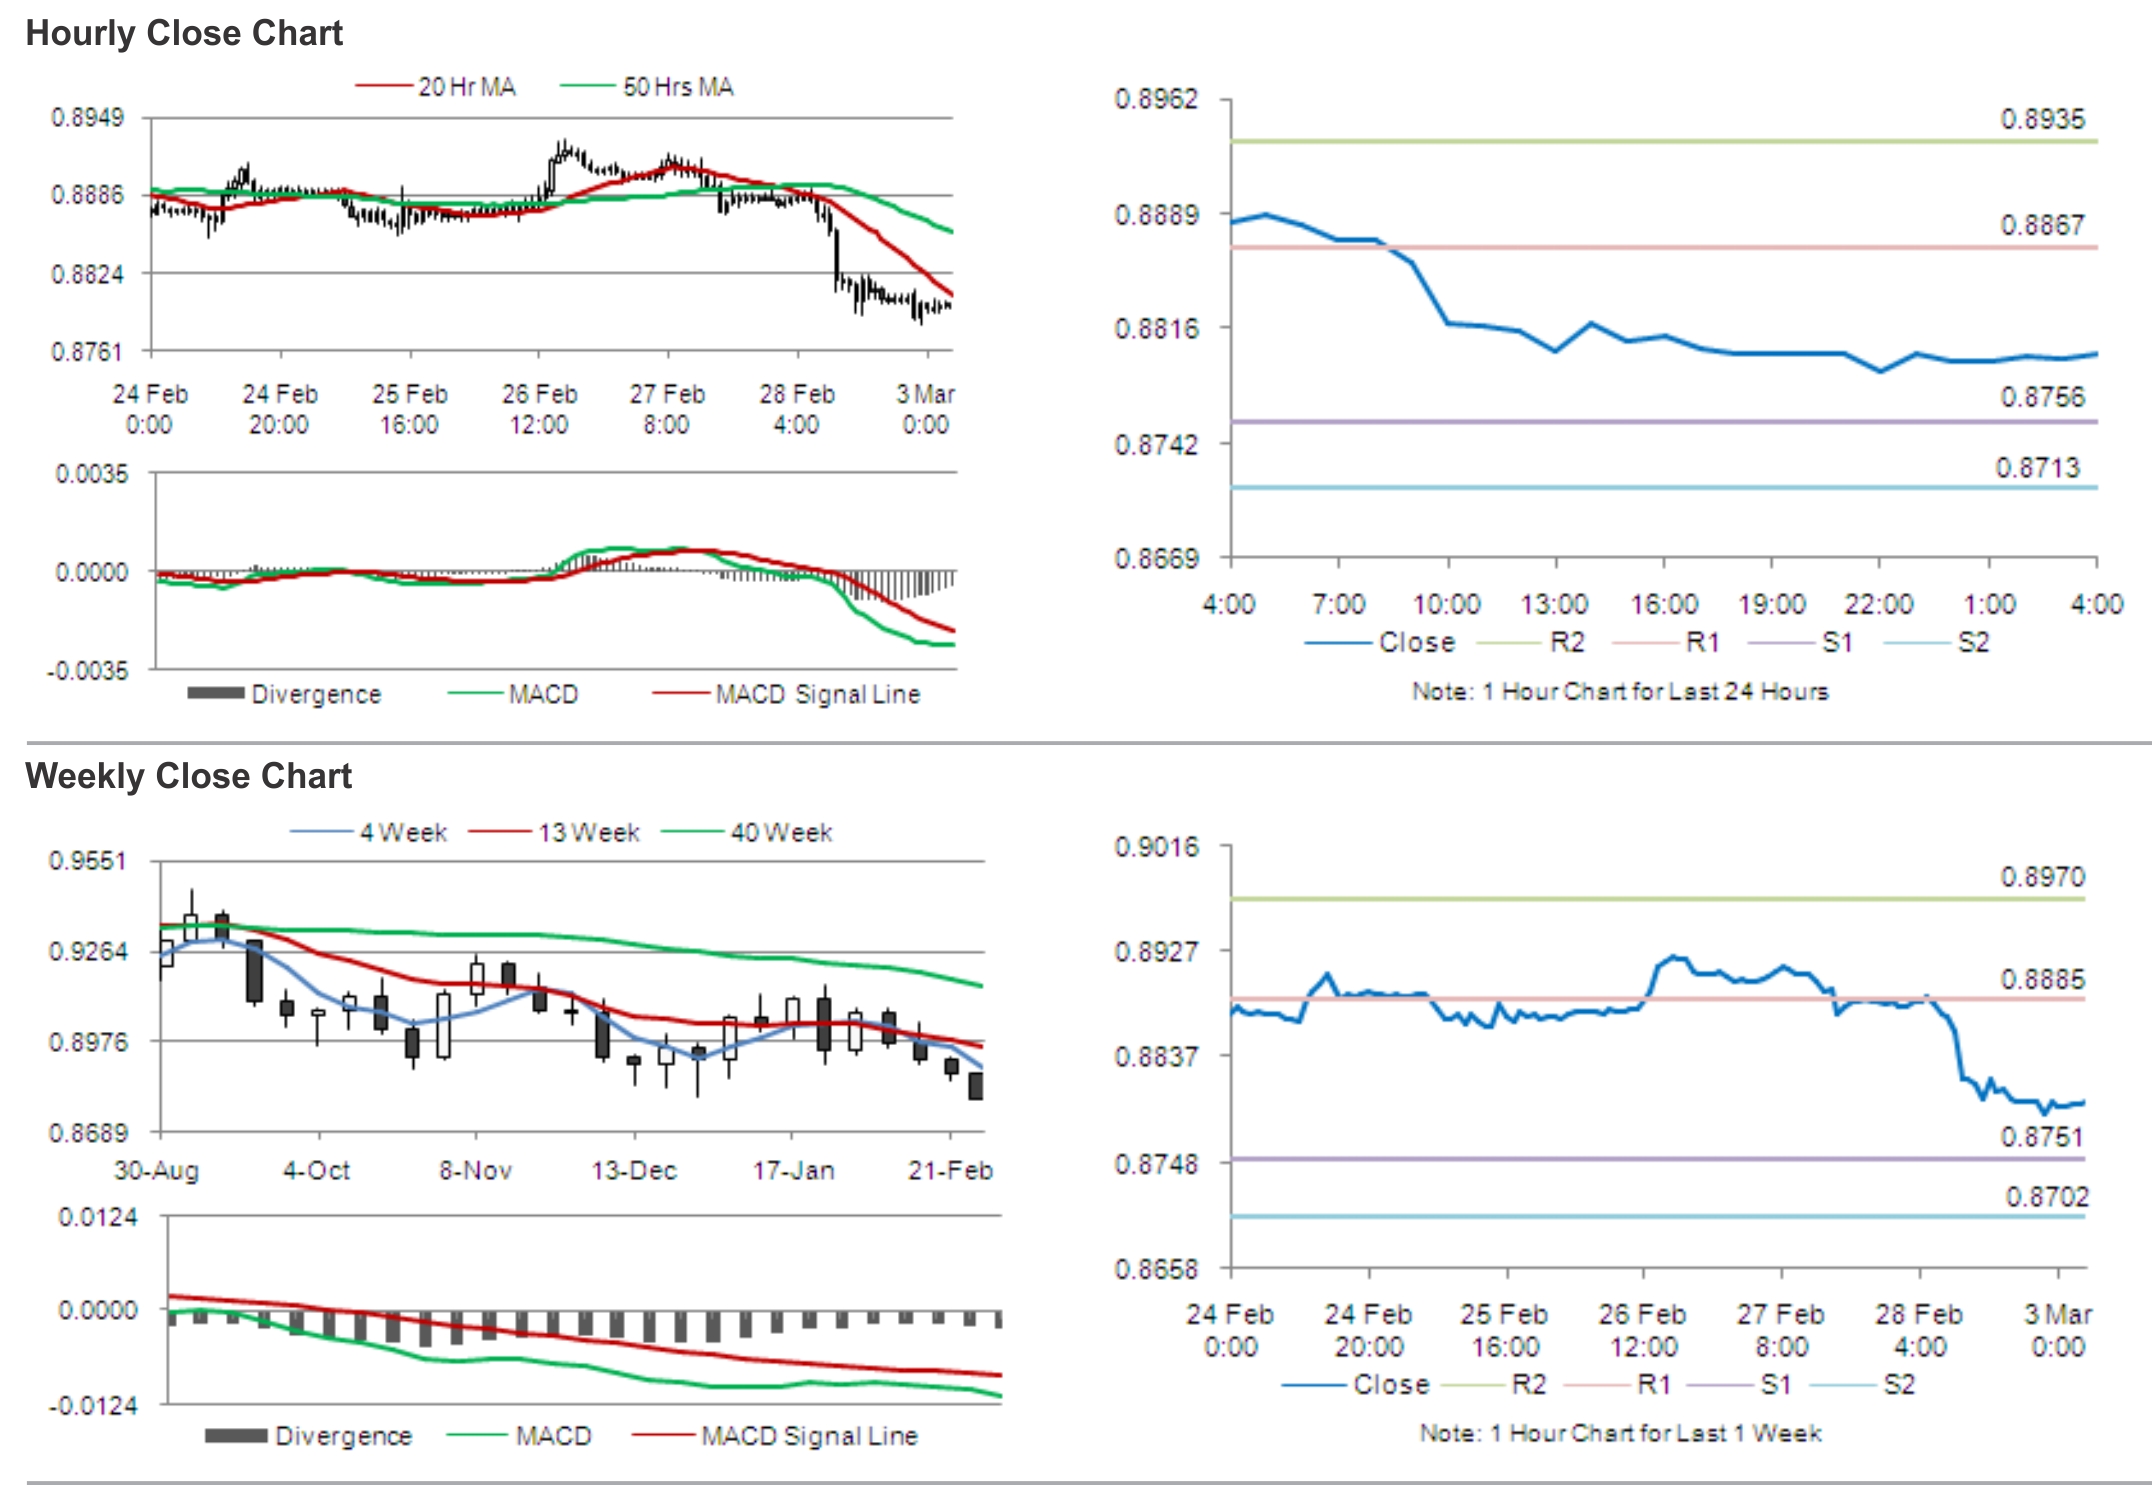Viewport: 2152px width, 1485px height.
Task: Click the 0.8702 S2 level label
Action: [x=2047, y=1197]
